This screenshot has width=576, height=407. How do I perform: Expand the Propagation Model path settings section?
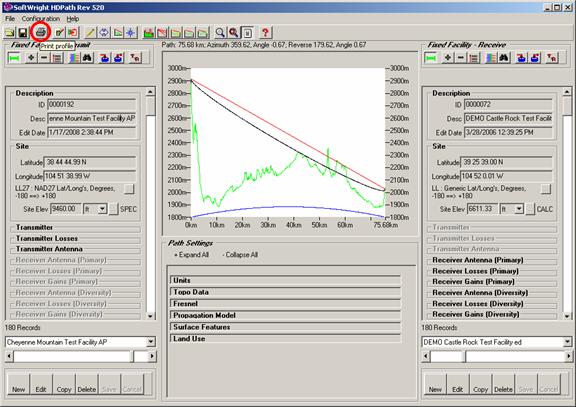285,316
